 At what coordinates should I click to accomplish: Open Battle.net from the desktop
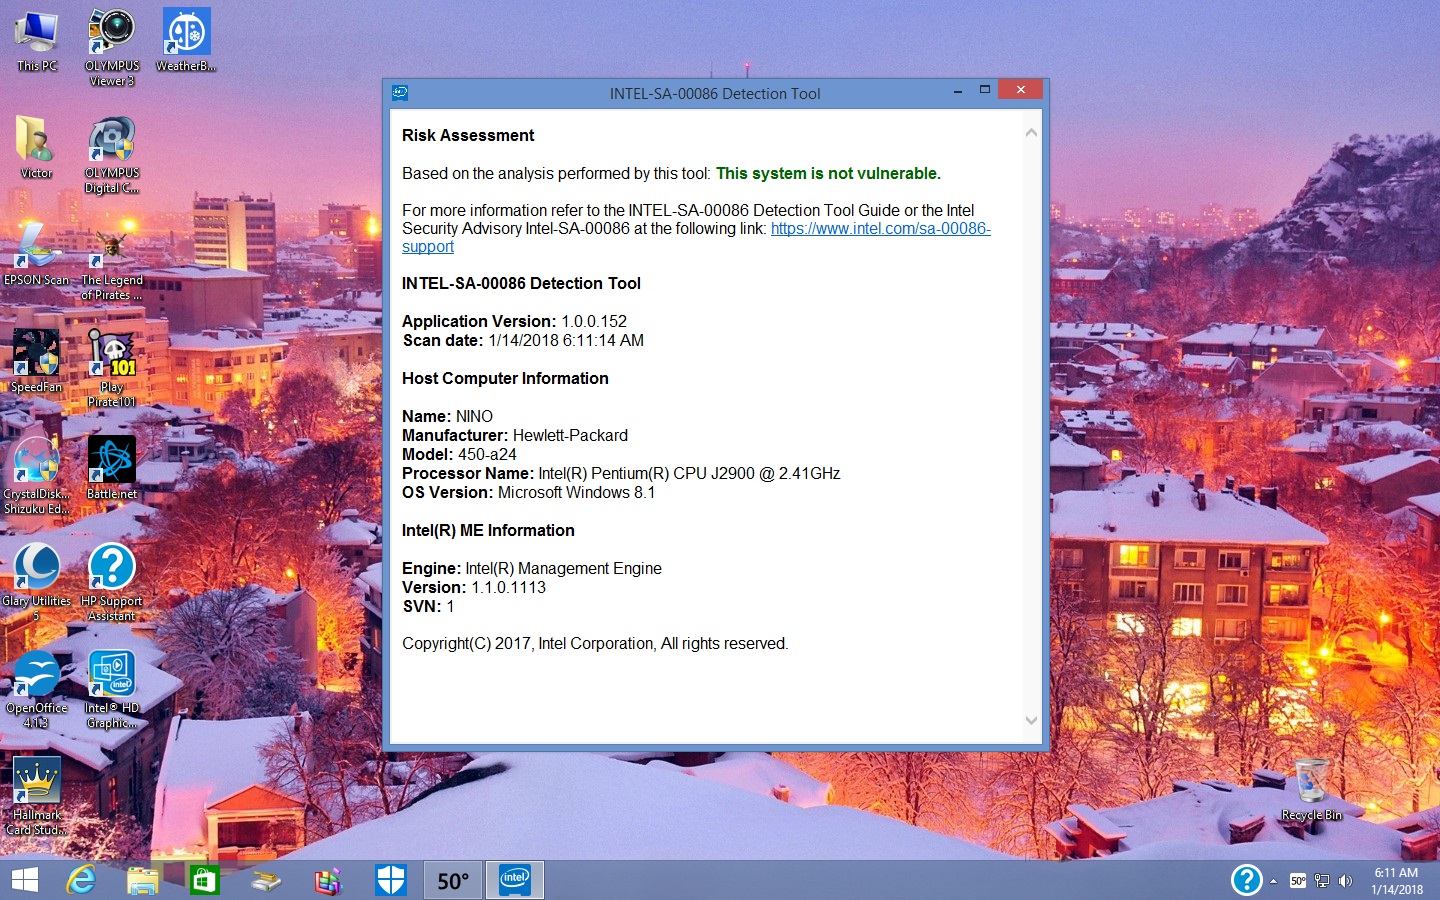(x=111, y=460)
